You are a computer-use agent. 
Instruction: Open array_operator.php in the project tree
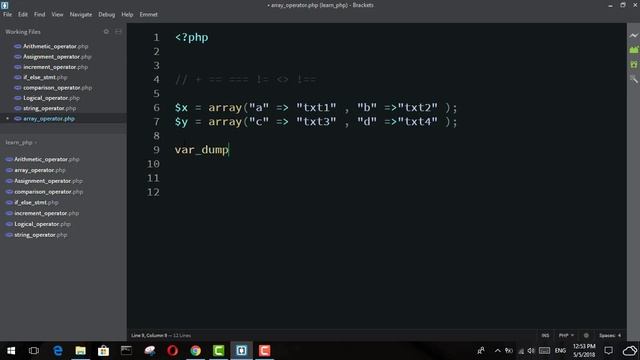(x=40, y=170)
